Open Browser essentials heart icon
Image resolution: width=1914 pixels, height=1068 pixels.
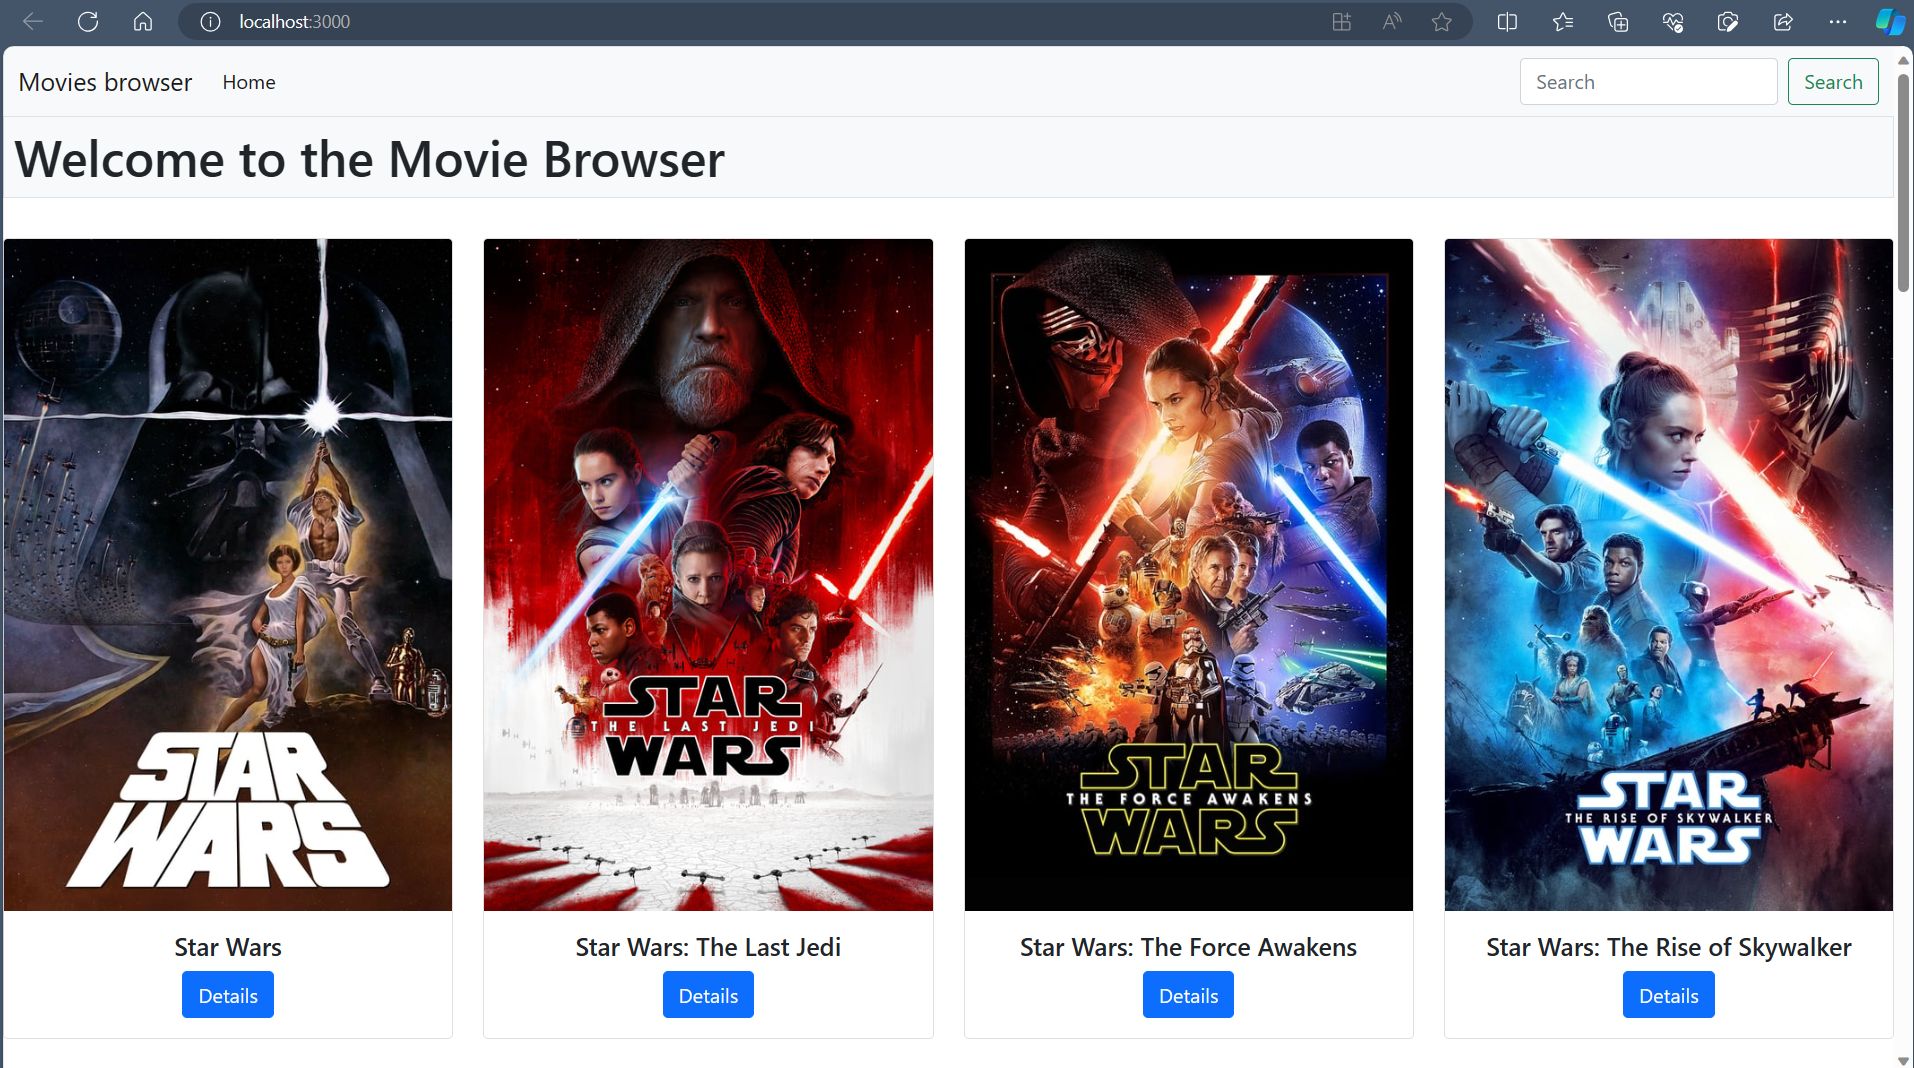click(x=1673, y=22)
